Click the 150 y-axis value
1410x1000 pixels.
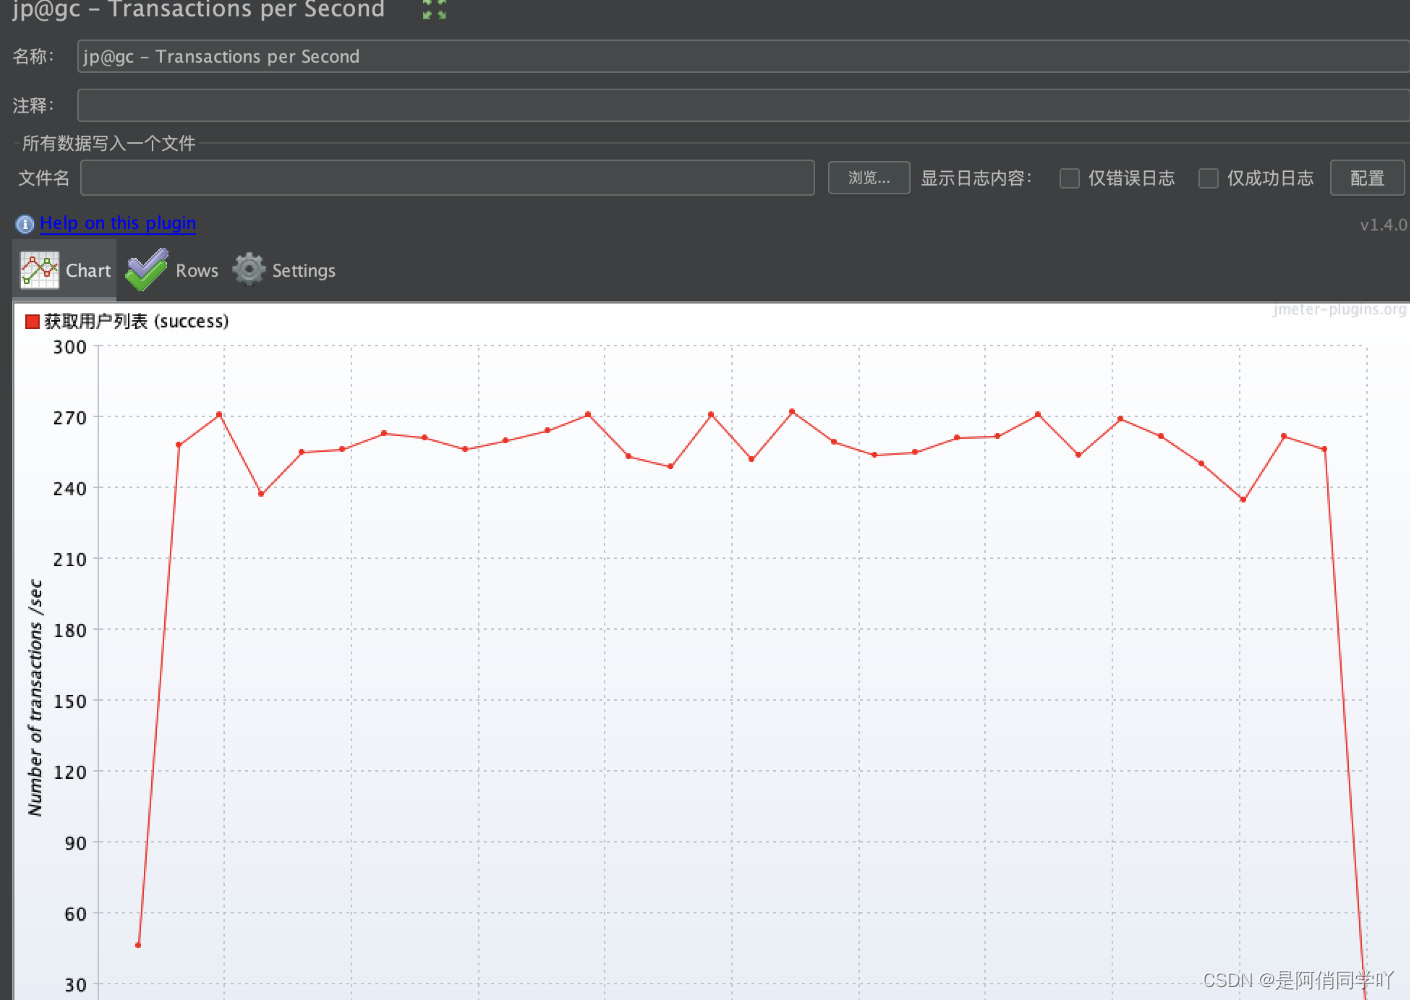70,701
